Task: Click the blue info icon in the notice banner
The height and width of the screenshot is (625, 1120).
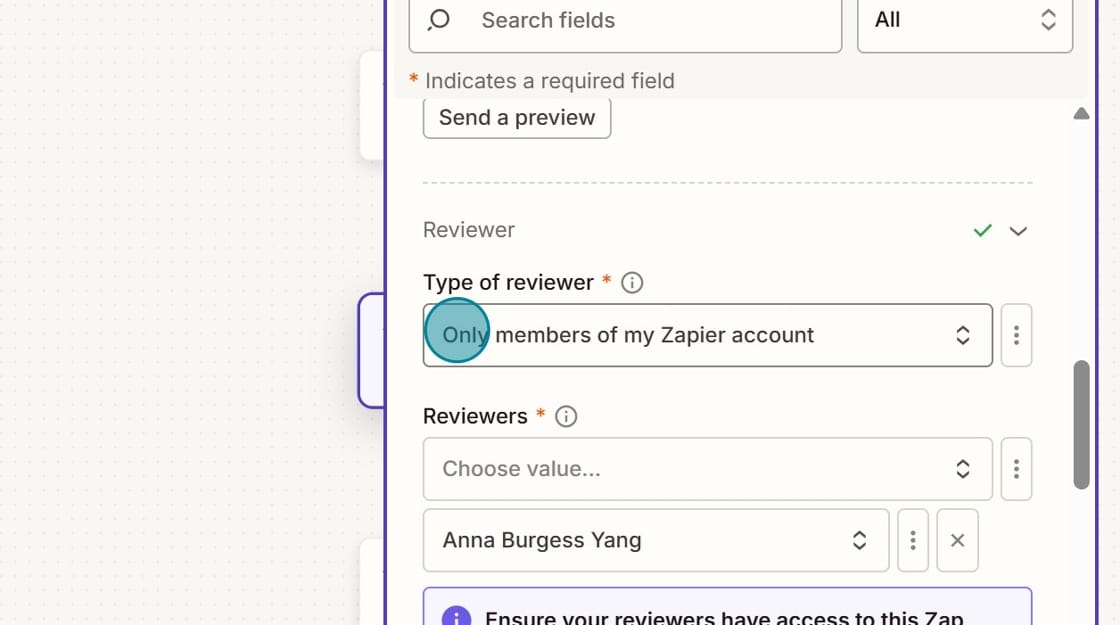Action: tap(456, 616)
